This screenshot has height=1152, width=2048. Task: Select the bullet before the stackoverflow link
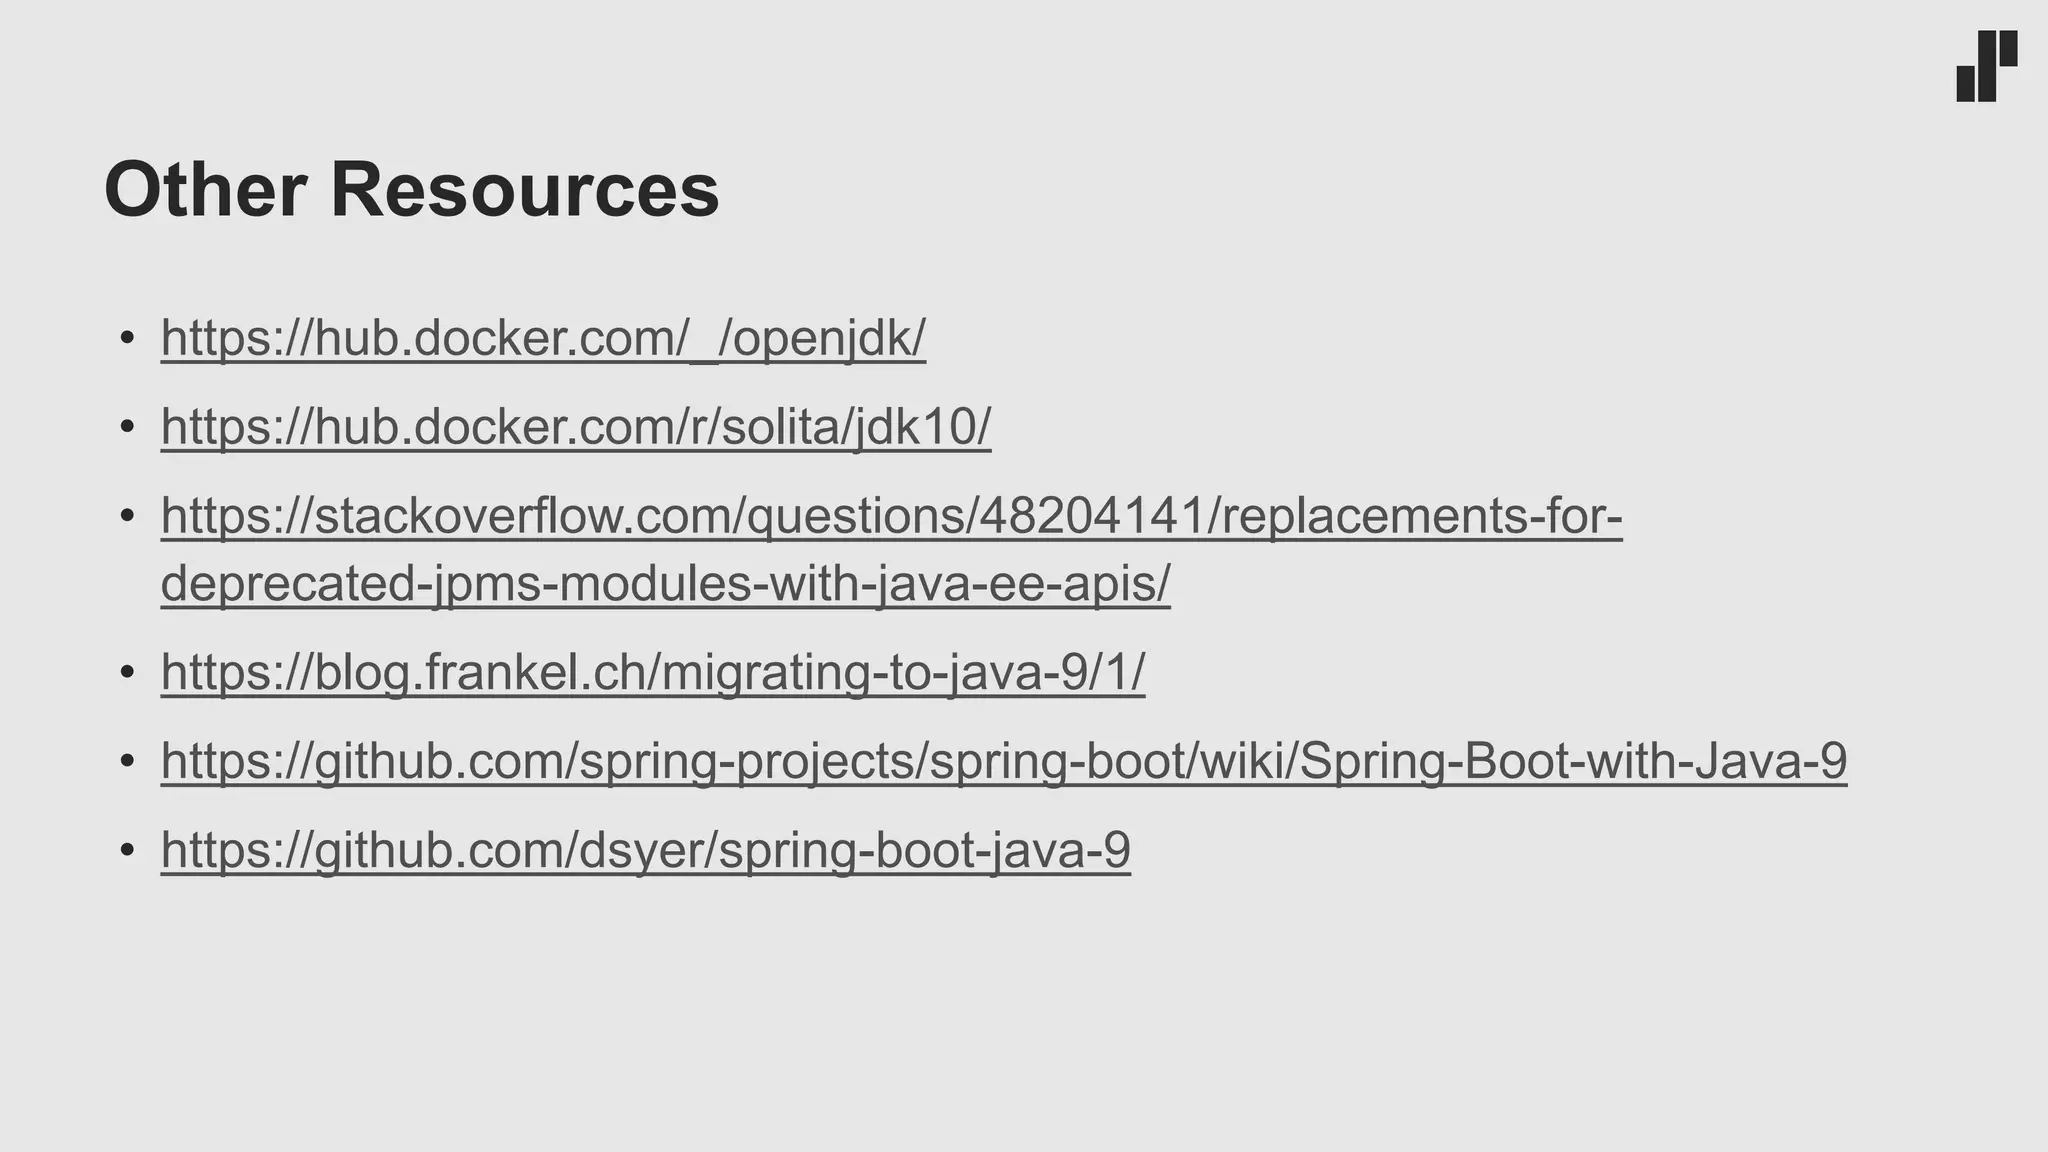[127, 517]
